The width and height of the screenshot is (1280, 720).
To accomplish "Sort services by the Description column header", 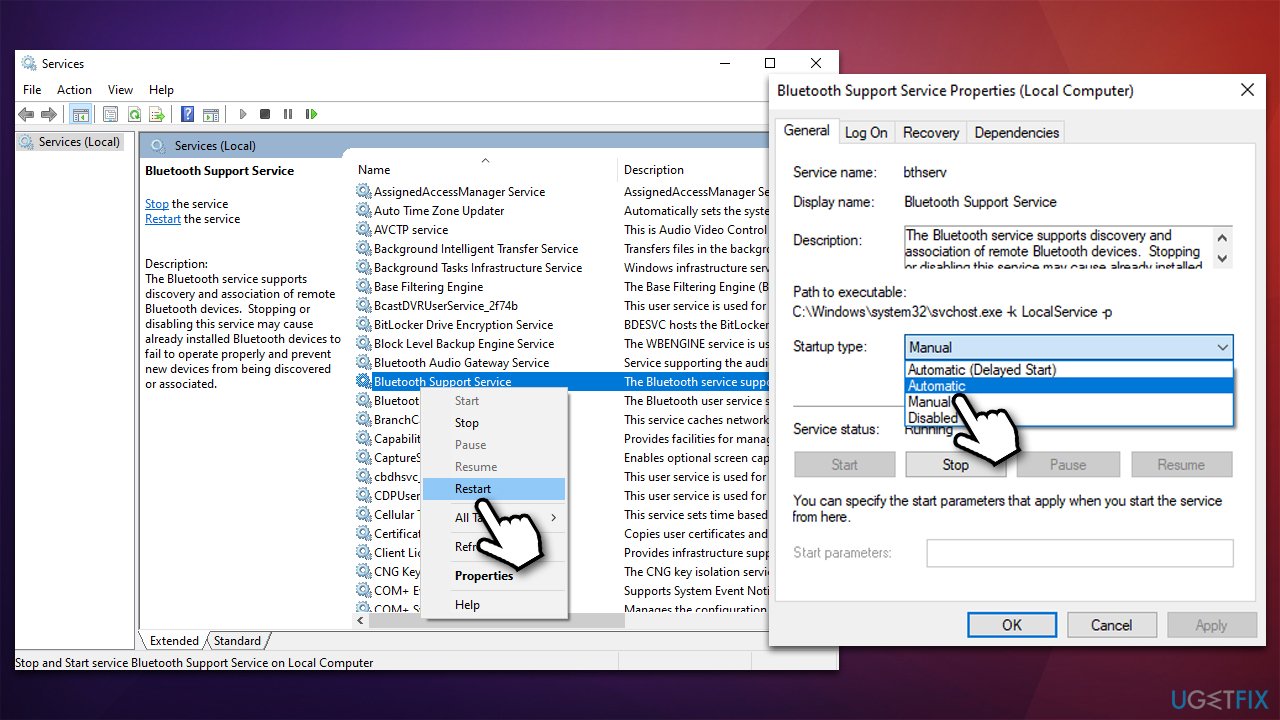I will [654, 170].
